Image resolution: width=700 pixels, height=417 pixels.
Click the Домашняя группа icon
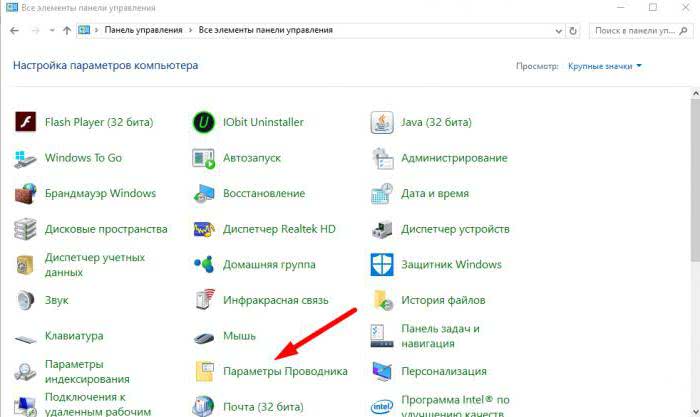pyautogui.click(x=204, y=264)
